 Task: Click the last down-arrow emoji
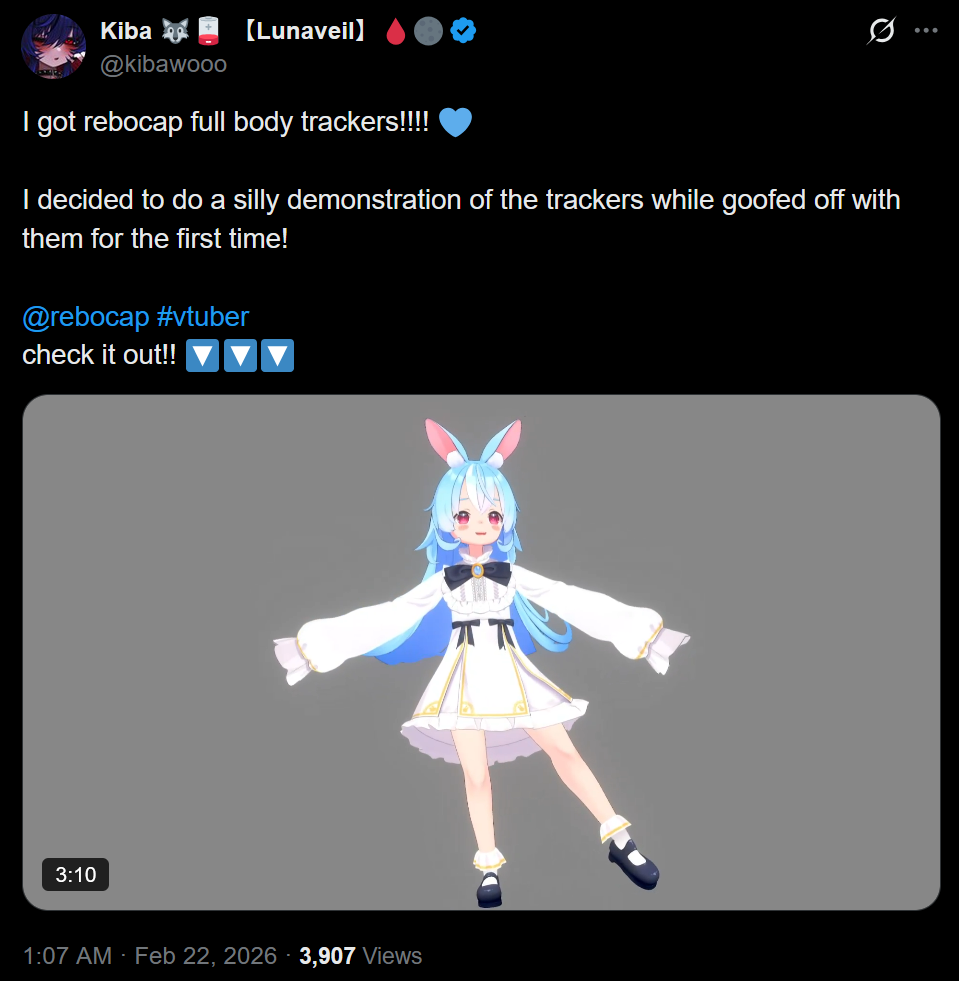[x=277, y=355]
